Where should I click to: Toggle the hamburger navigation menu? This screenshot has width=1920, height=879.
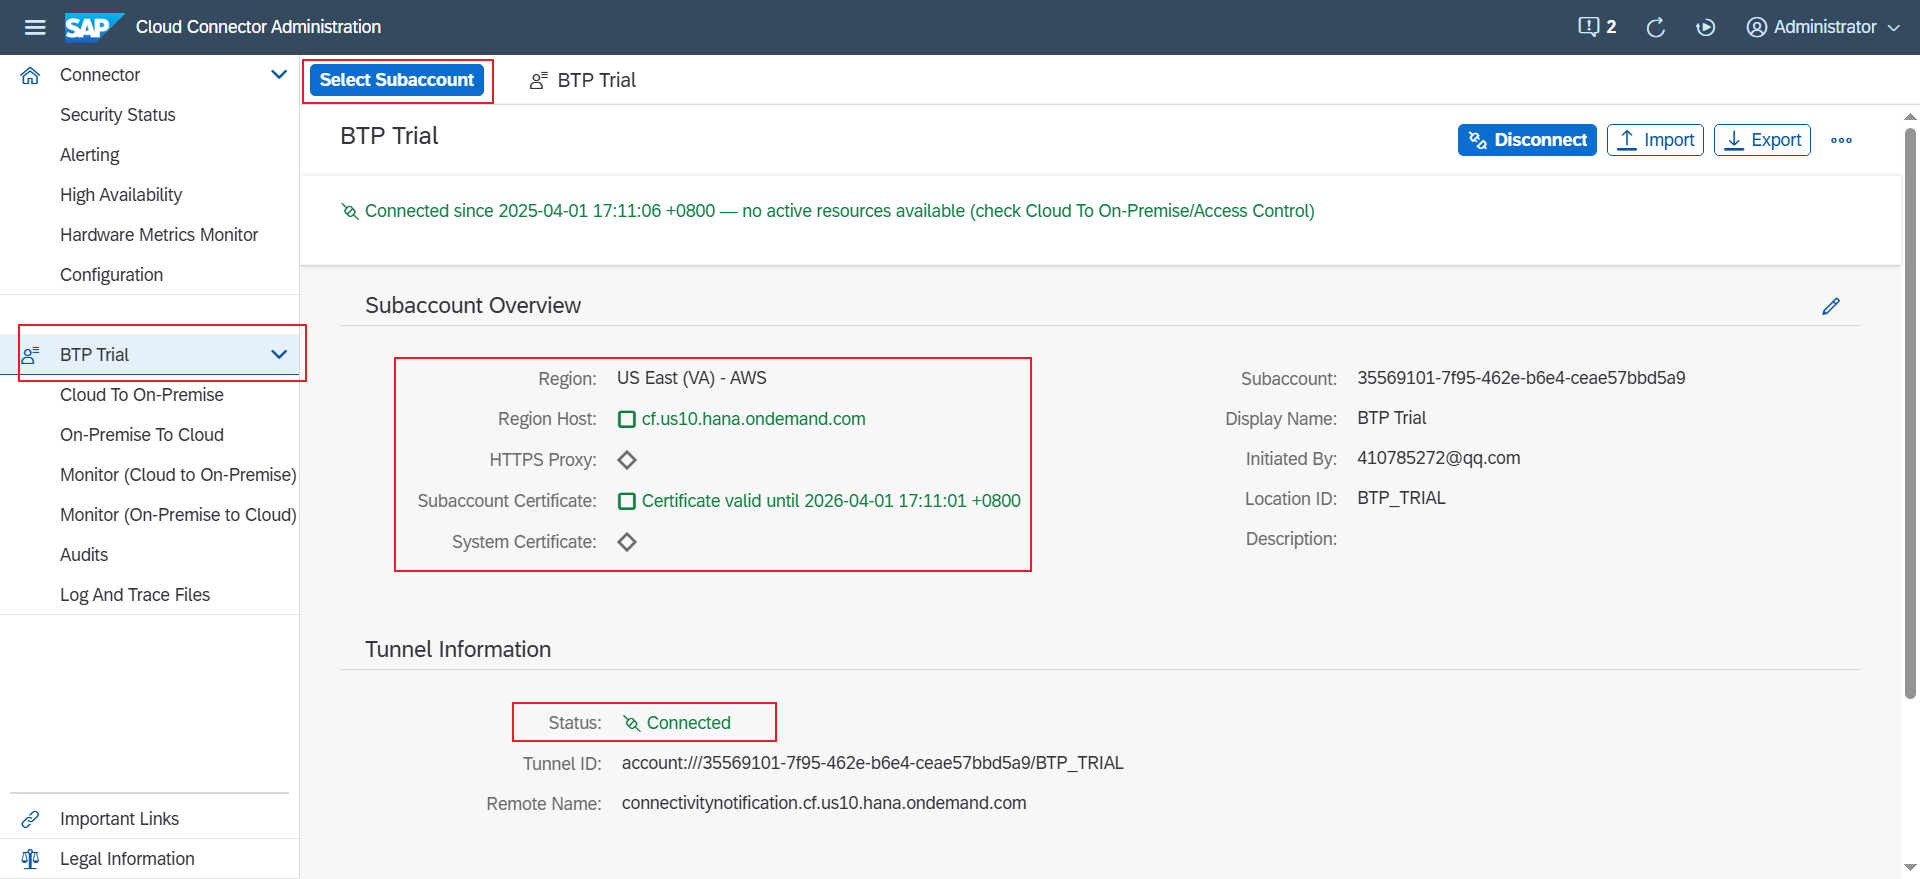click(35, 27)
